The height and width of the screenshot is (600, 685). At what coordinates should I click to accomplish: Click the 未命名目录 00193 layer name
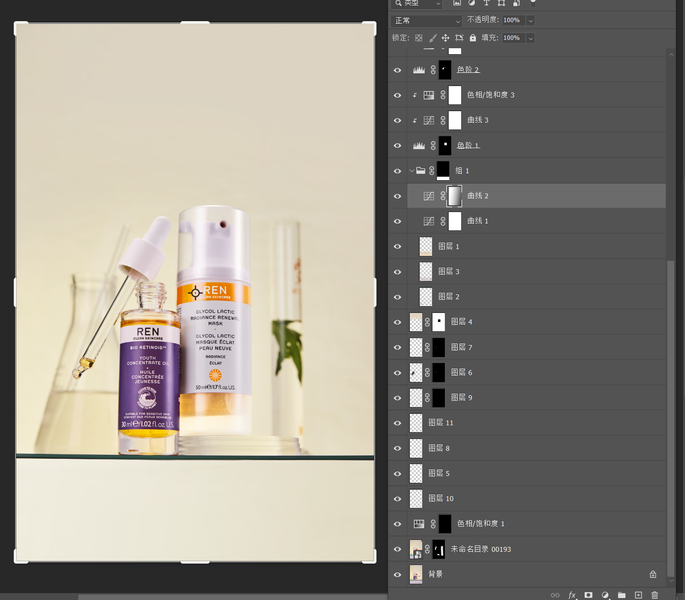(x=481, y=549)
